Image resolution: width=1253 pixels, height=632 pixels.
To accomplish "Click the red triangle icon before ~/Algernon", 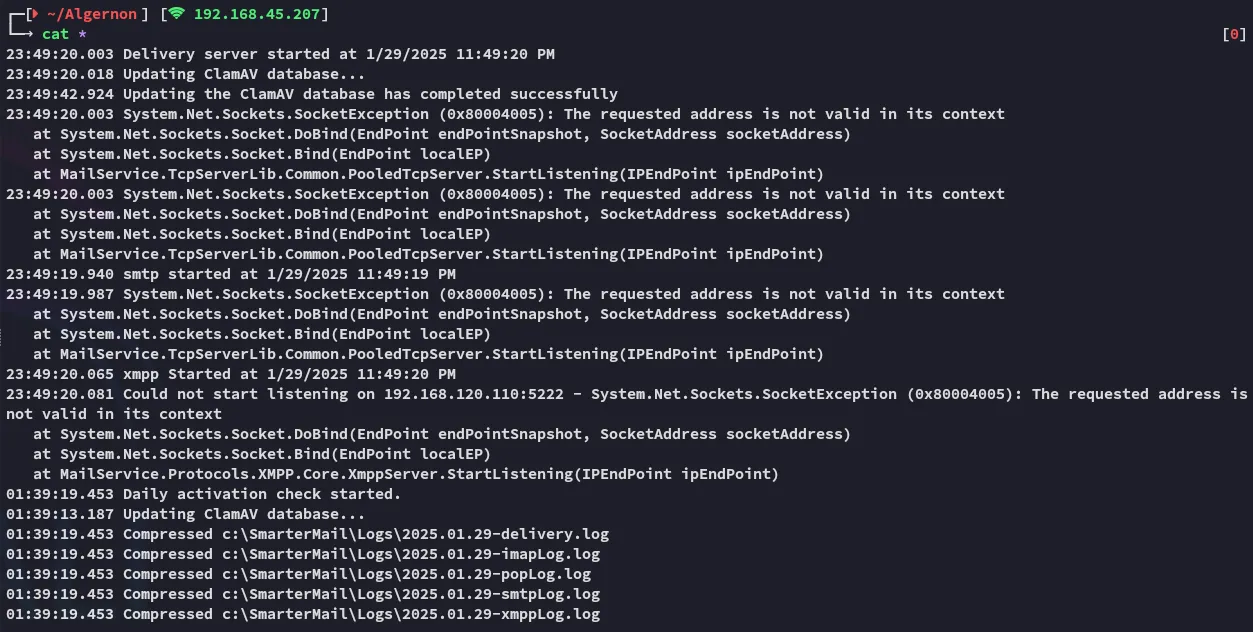I will click(36, 13).
